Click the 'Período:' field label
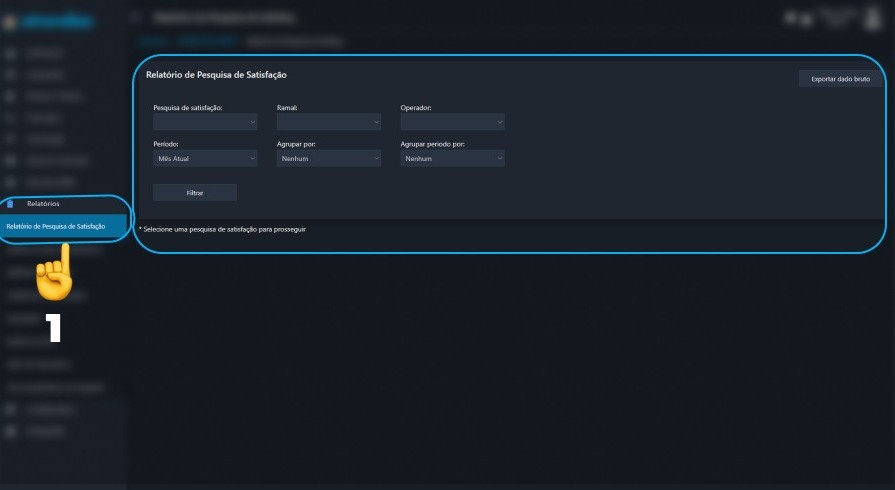The image size is (895, 490). point(166,144)
